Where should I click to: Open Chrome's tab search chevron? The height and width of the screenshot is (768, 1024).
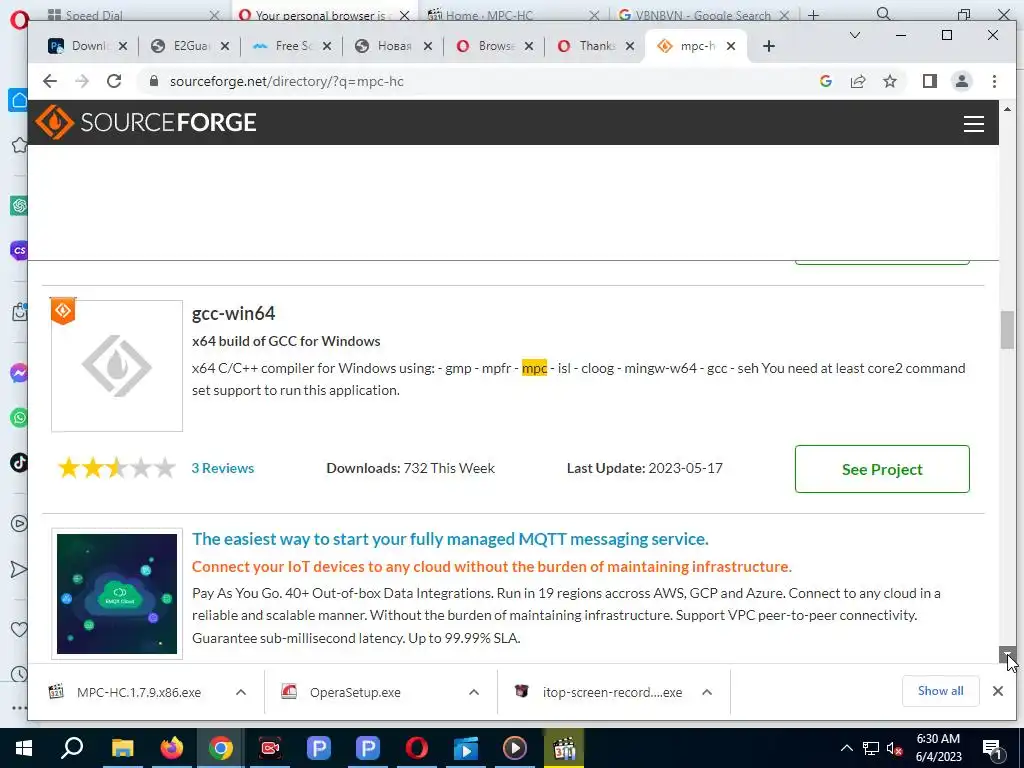pyautogui.click(x=854, y=35)
